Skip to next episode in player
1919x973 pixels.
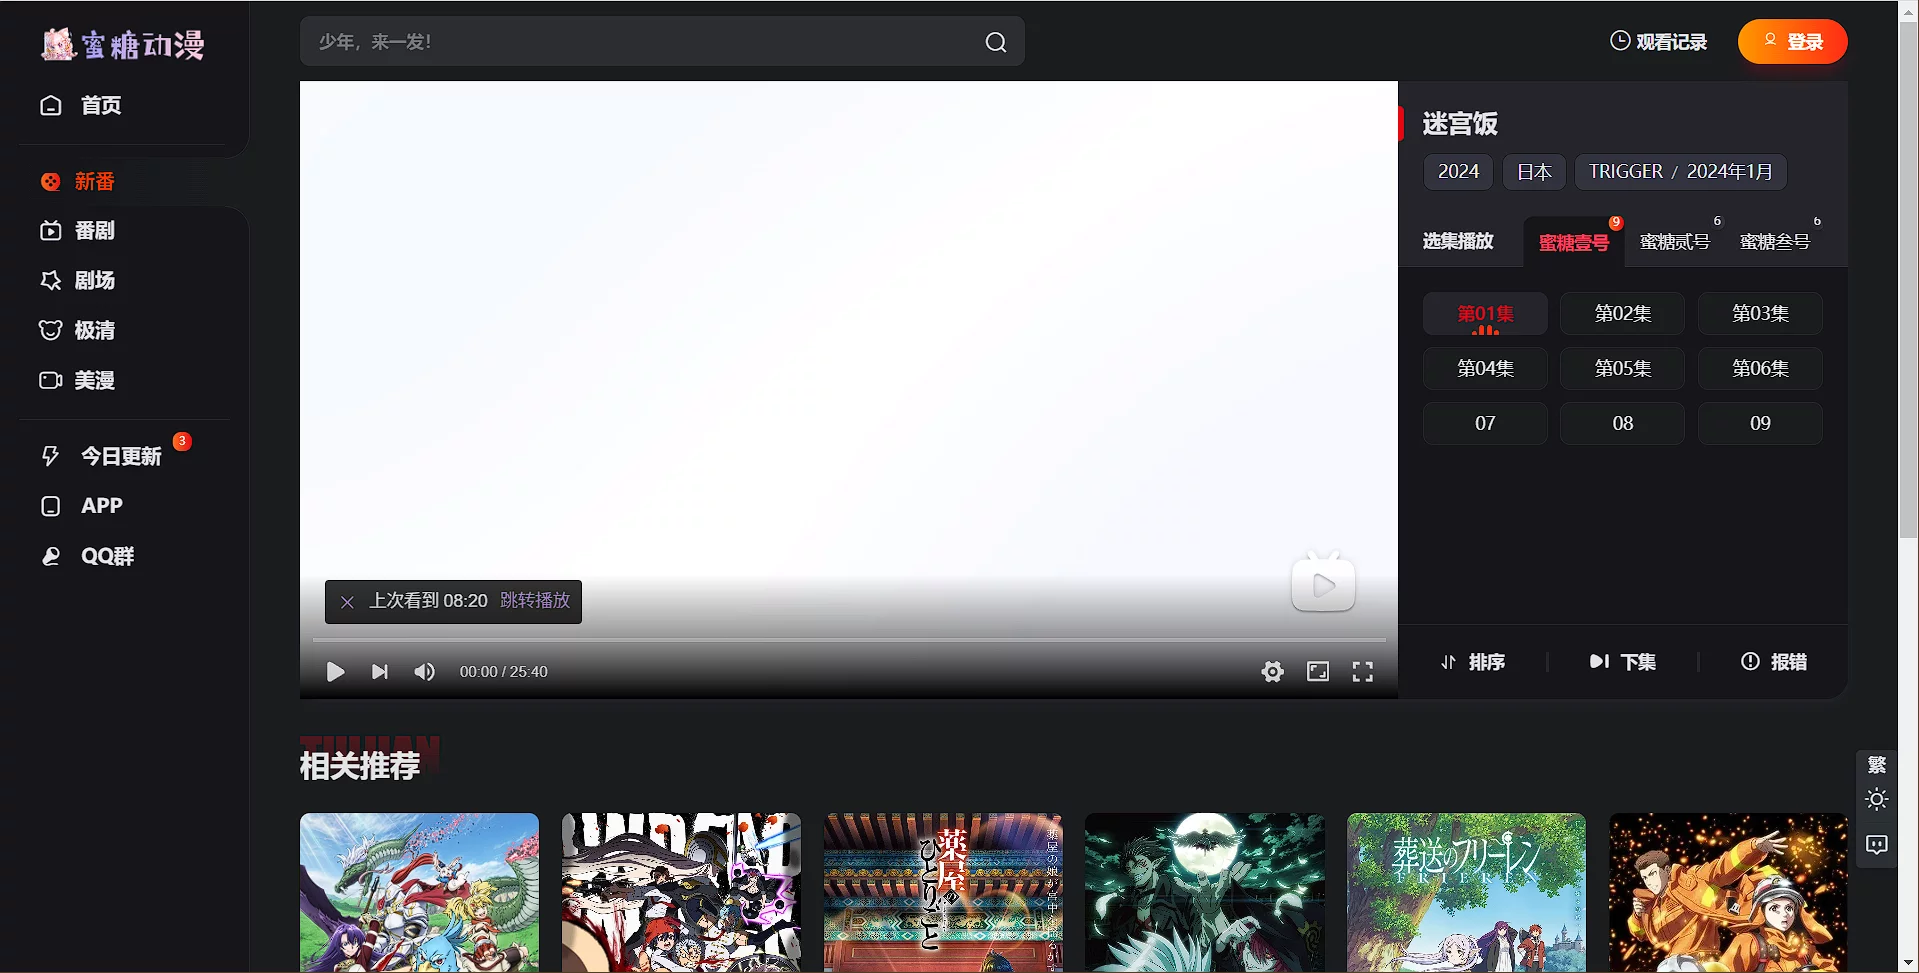coord(379,672)
